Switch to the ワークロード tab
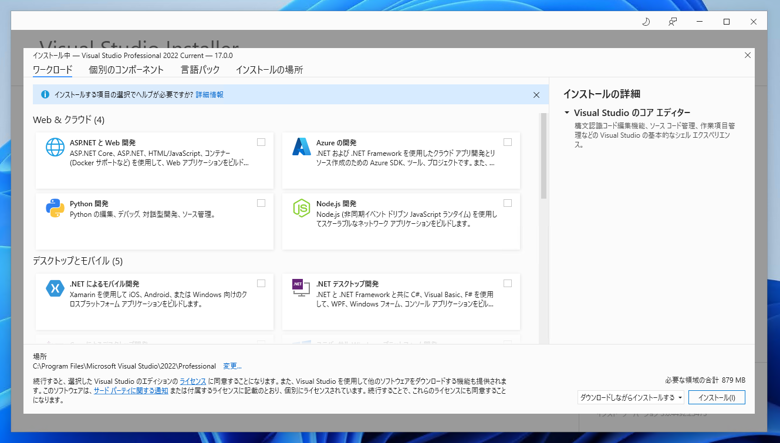The height and width of the screenshot is (443, 780). (x=52, y=70)
